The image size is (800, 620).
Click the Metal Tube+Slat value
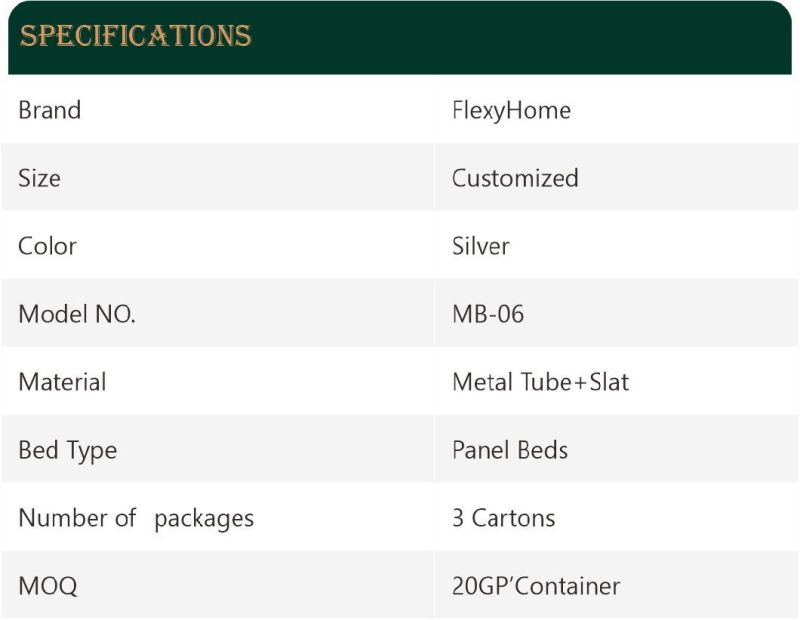pos(540,382)
